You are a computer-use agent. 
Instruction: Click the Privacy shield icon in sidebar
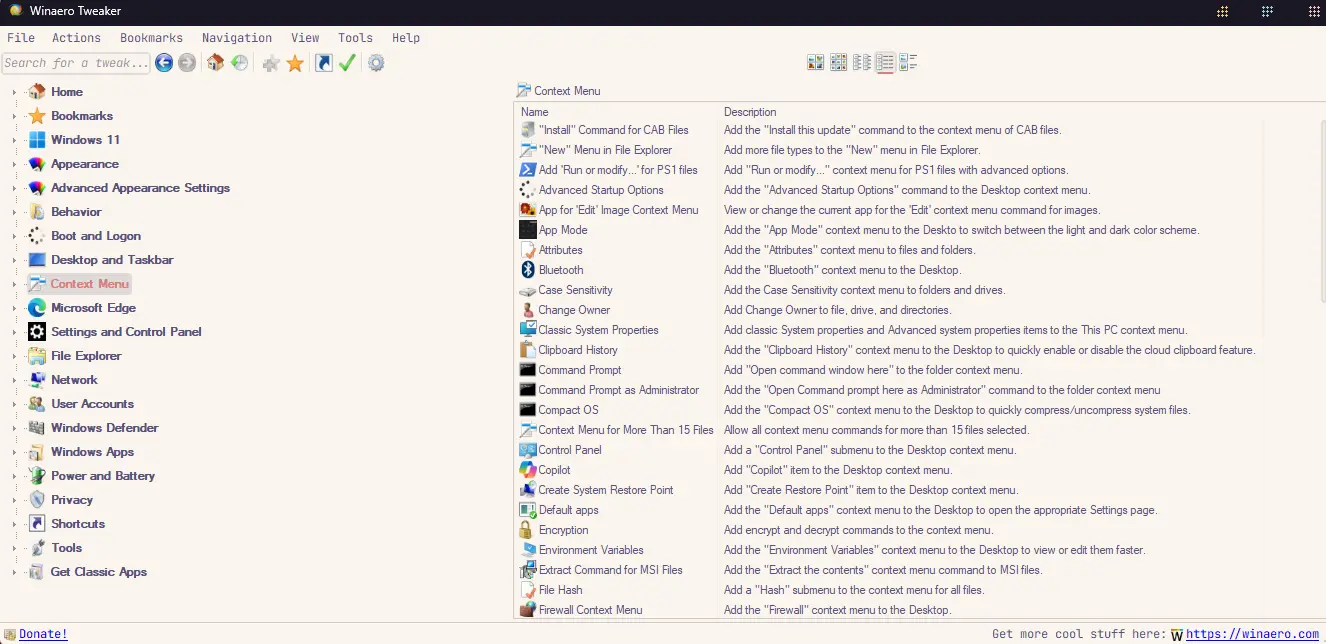[x=37, y=500]
